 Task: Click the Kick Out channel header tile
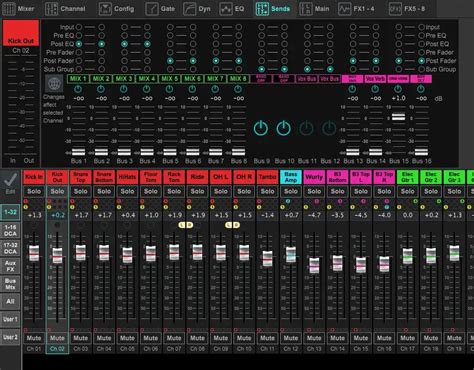click(x=21, y=33)
